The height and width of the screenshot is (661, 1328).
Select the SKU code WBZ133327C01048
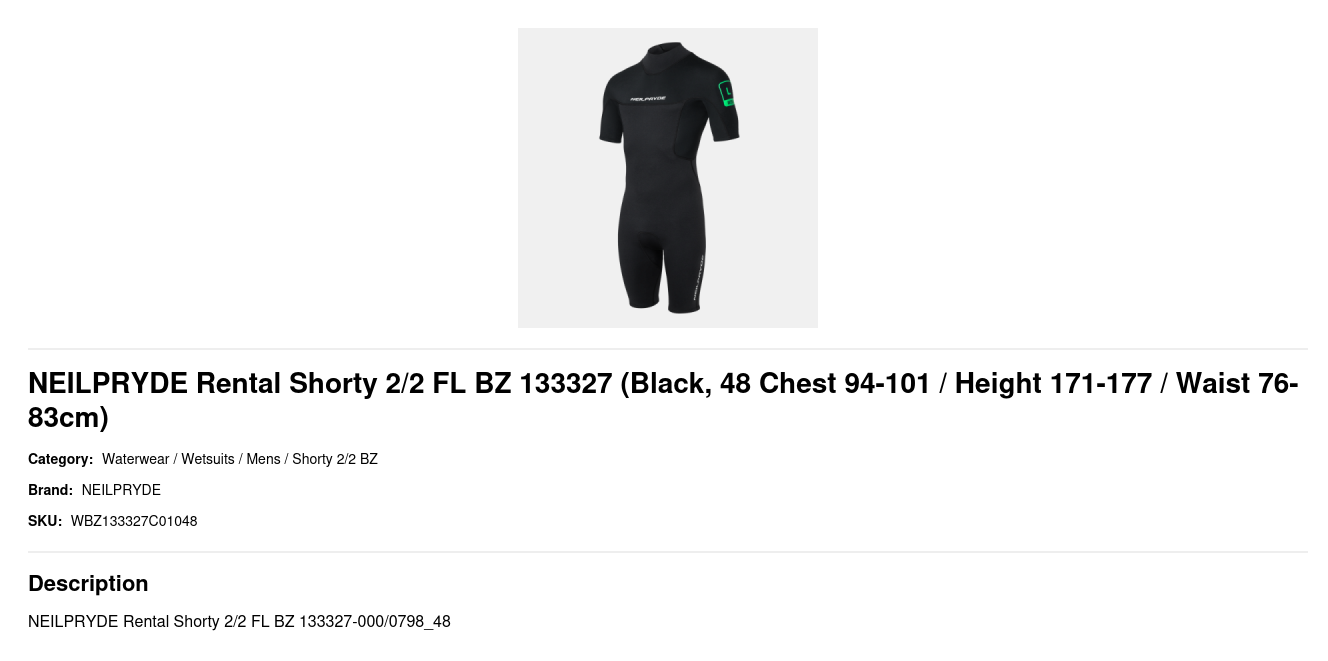pos(134,521)
